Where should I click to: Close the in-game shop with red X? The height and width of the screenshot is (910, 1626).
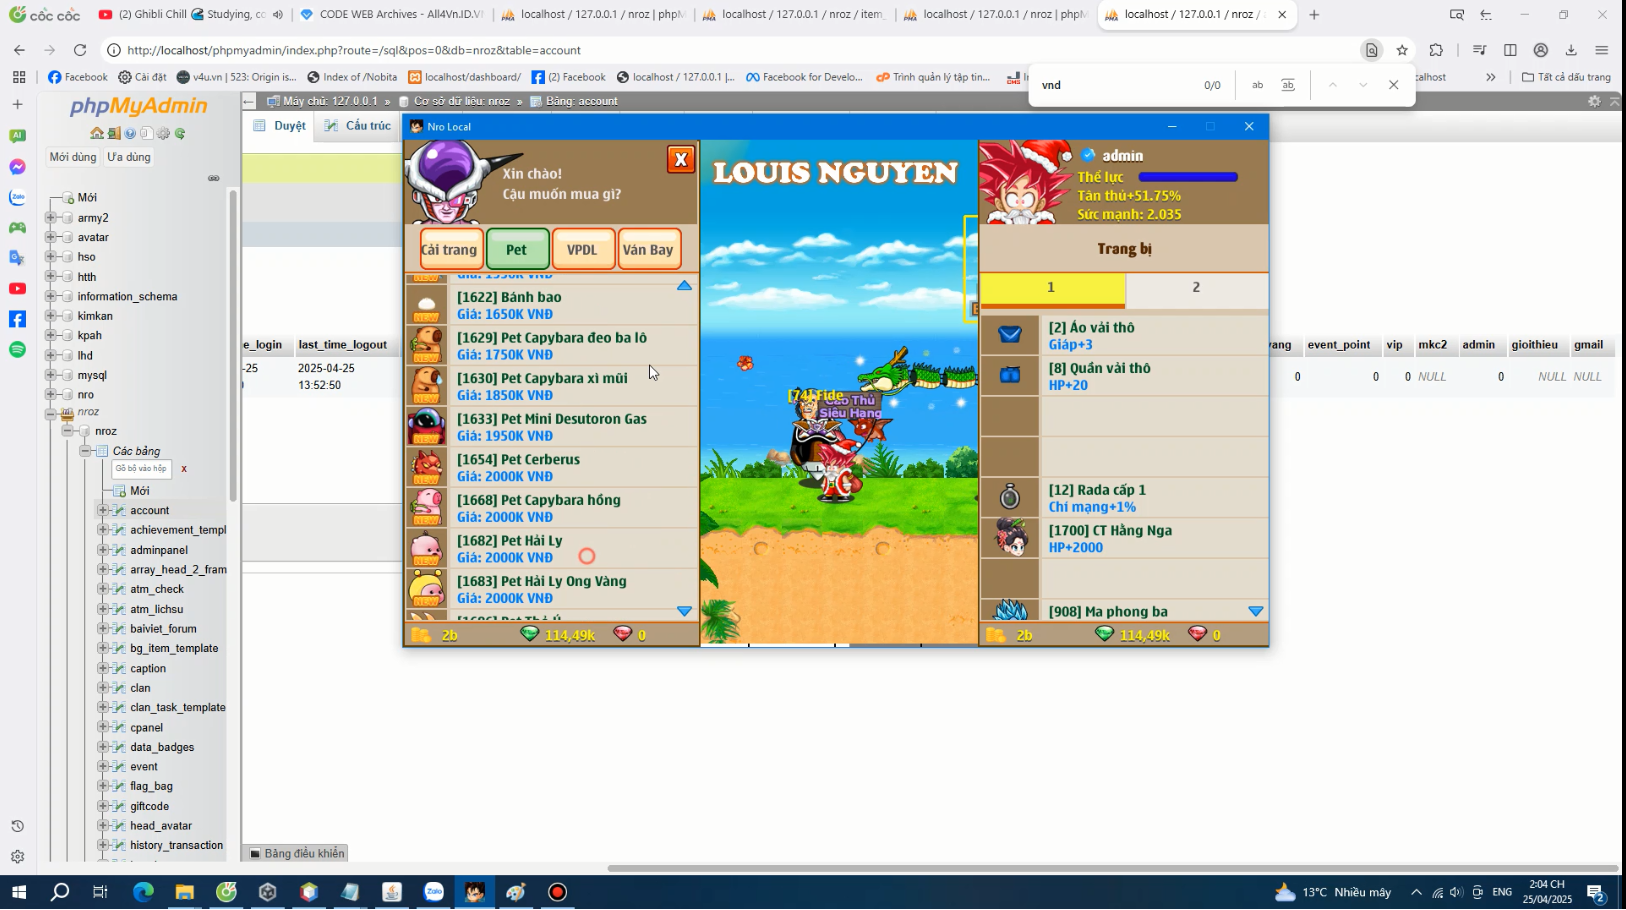tap(681, 159)
